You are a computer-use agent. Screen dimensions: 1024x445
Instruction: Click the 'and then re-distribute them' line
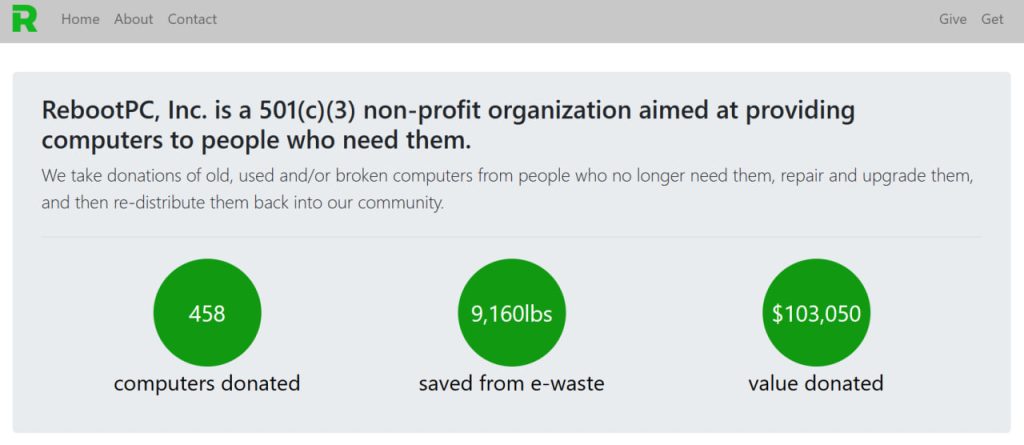click(243, 203)
